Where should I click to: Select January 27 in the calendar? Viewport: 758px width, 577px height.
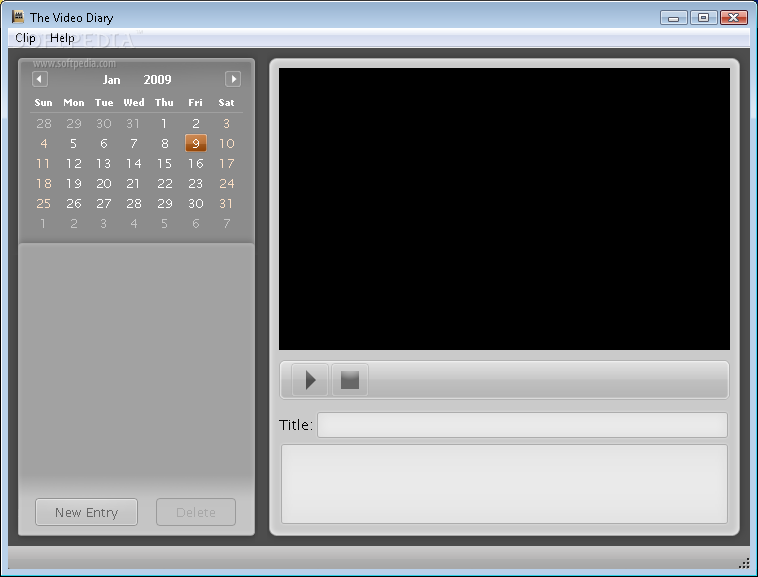(103, 203)
